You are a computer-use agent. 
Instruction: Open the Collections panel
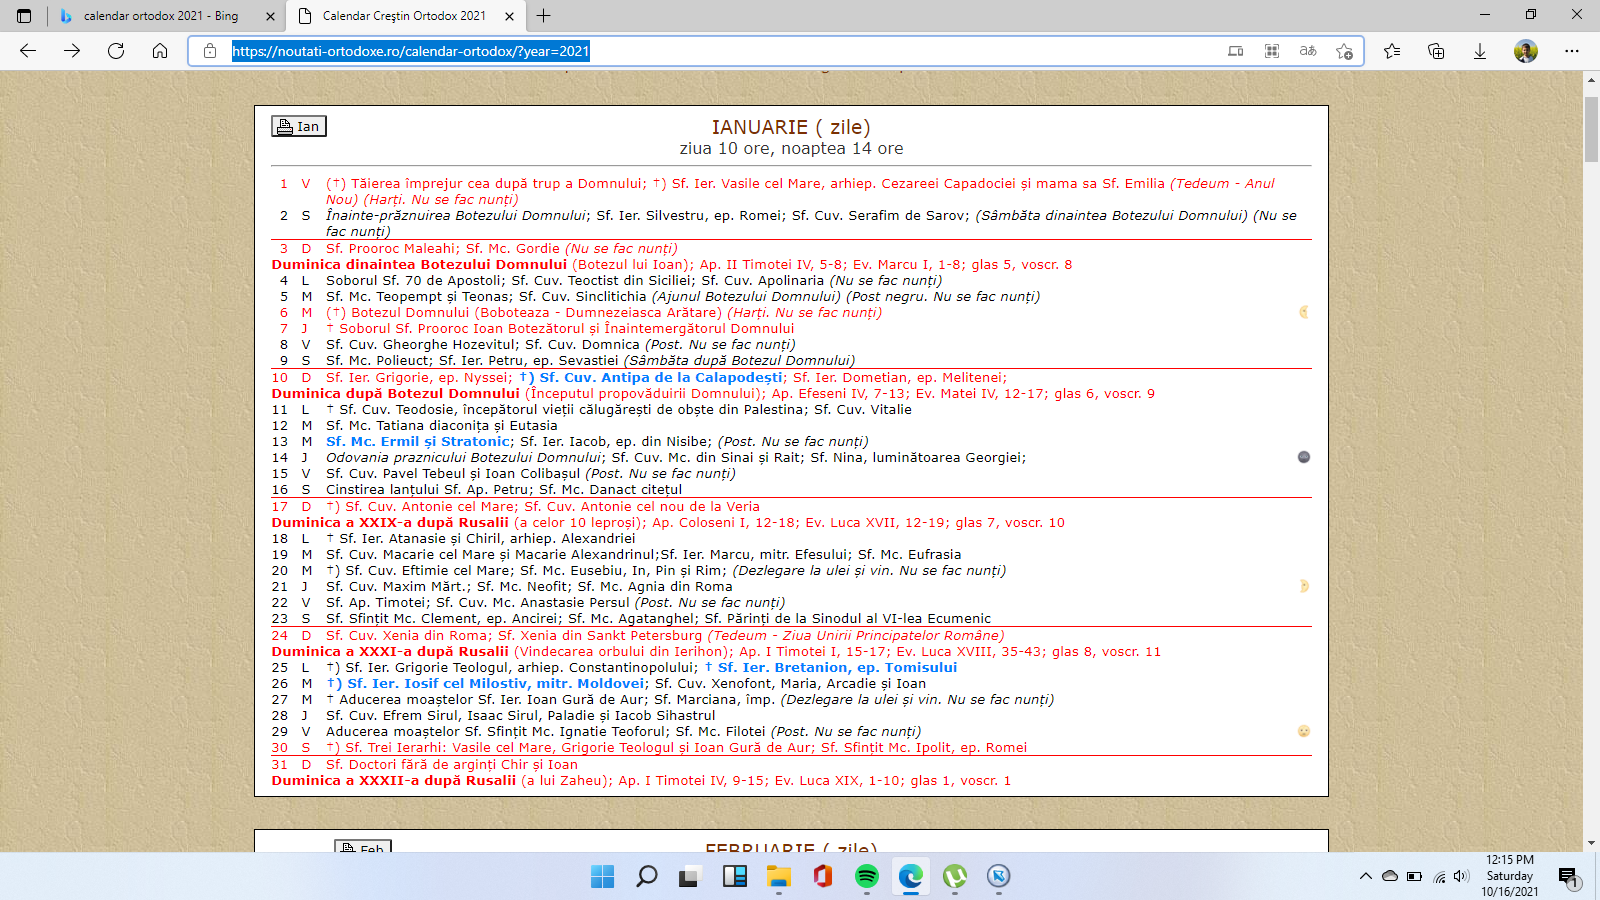[x=1436, y=51]
